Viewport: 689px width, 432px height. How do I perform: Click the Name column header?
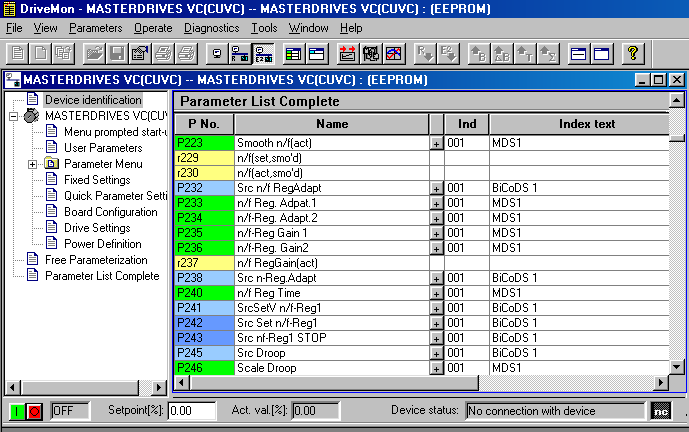(x=332, y=124)
